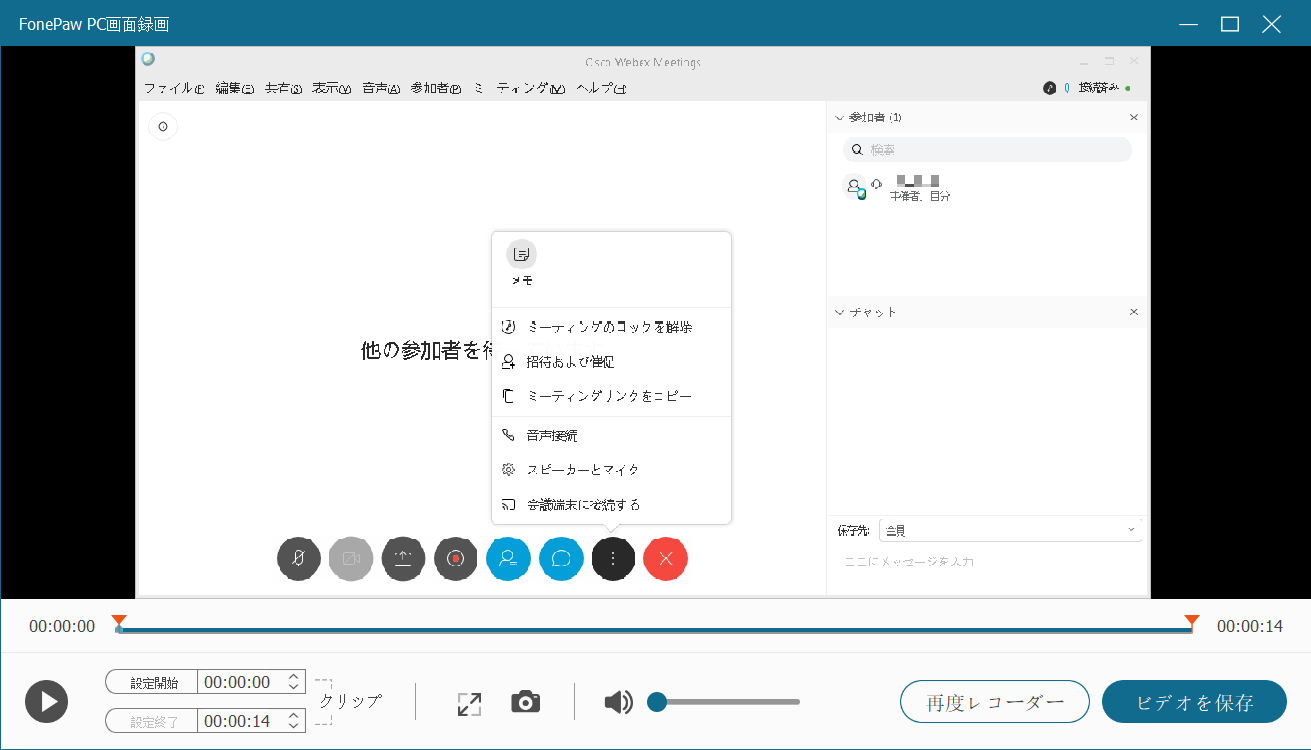Click the participant avatar icon
The image size is (1311, 750).
(x=854, y=187)
